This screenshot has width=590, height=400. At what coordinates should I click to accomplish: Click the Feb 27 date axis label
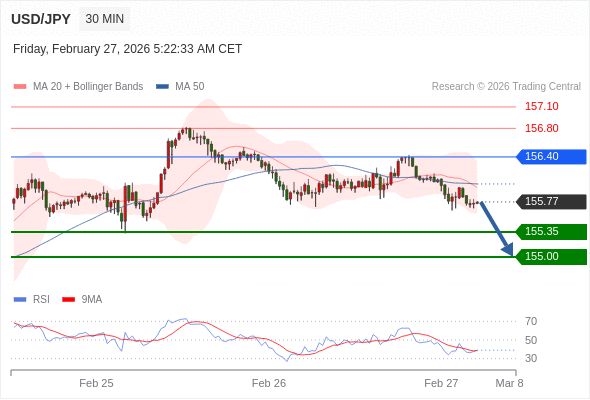441,383
